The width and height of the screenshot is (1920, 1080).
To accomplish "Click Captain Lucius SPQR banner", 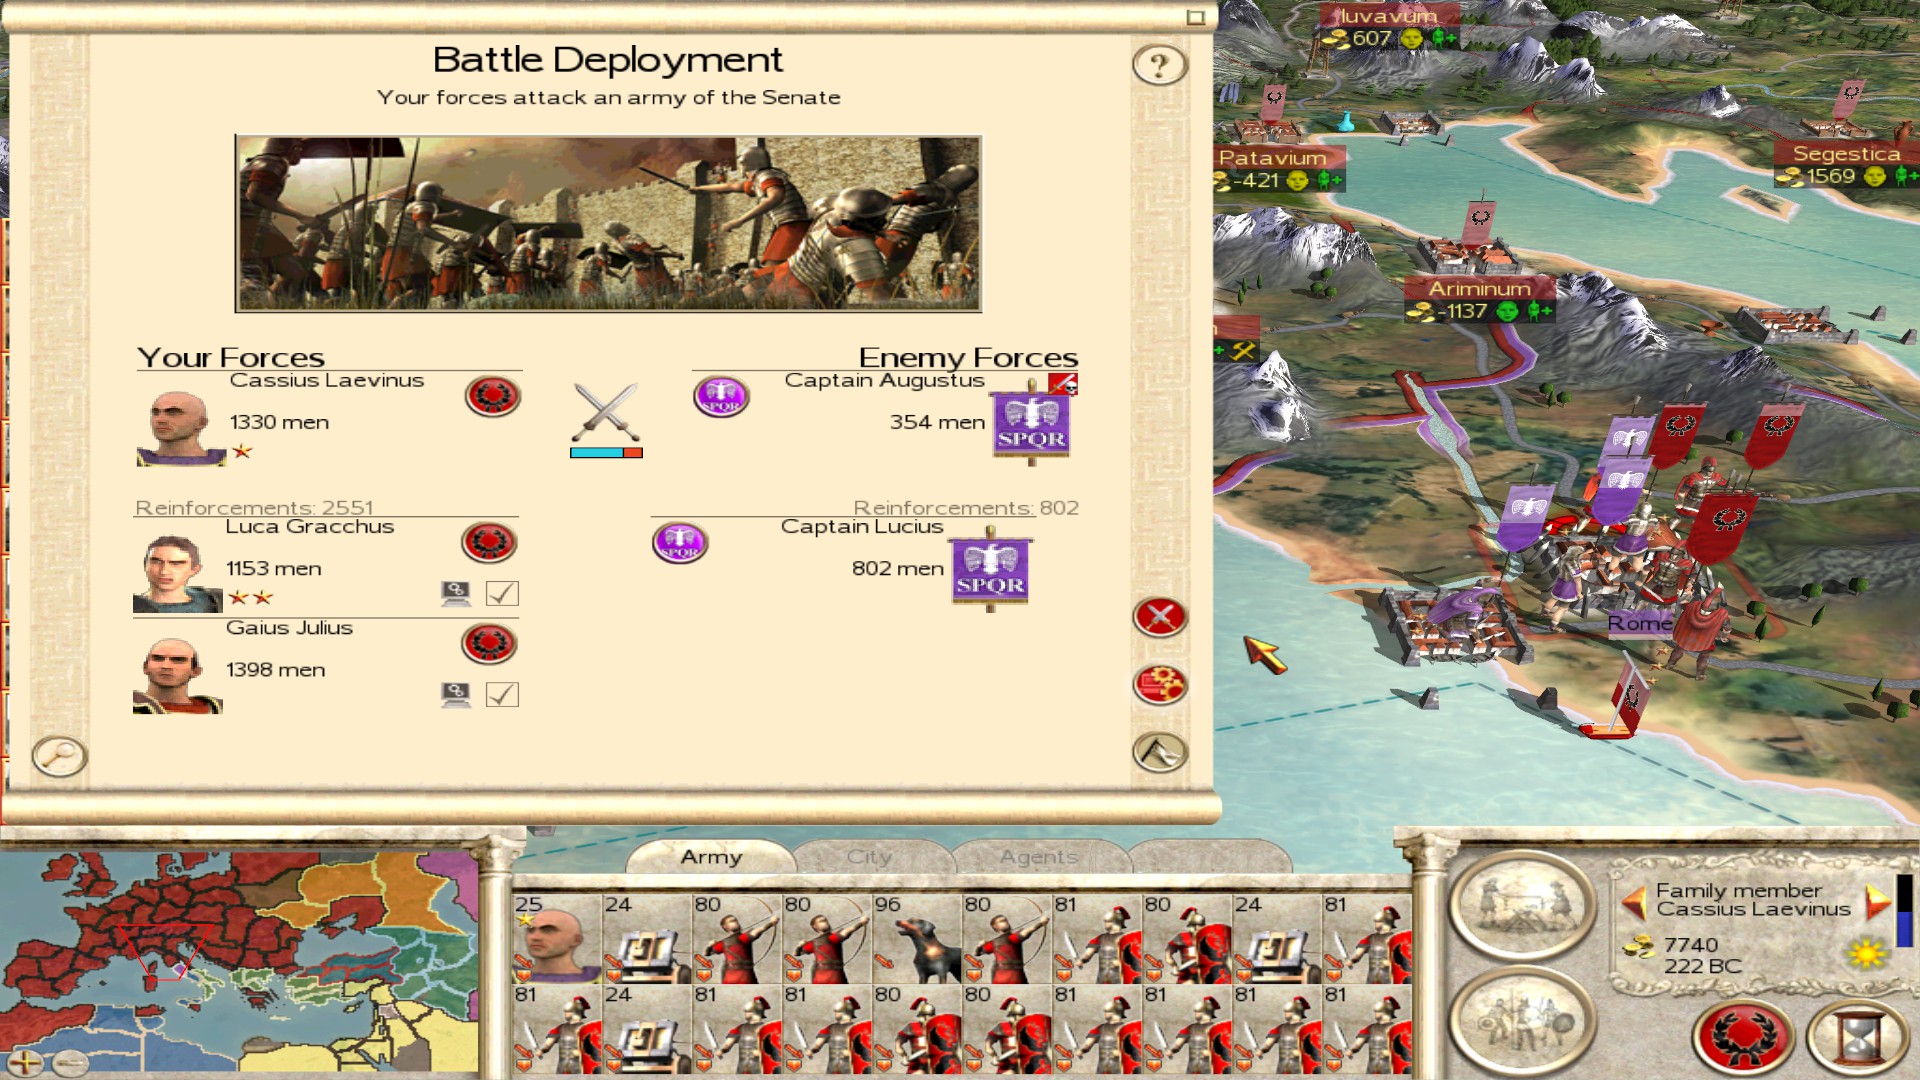I will click(990, 570).
